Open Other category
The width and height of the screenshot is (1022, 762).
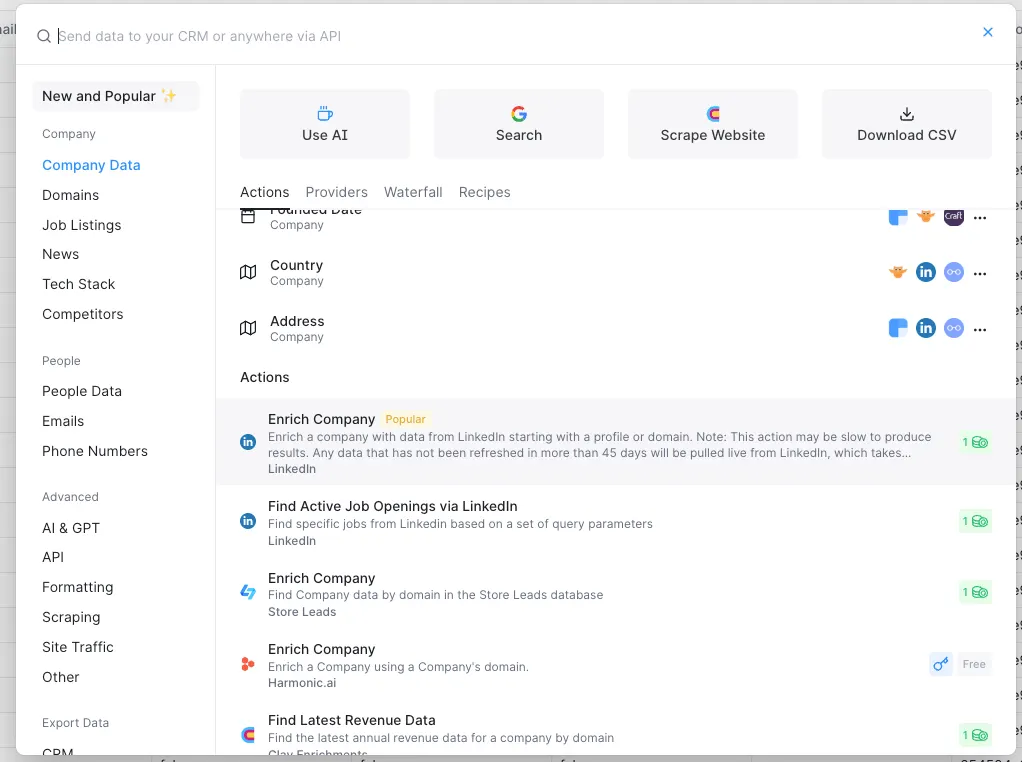61,677
